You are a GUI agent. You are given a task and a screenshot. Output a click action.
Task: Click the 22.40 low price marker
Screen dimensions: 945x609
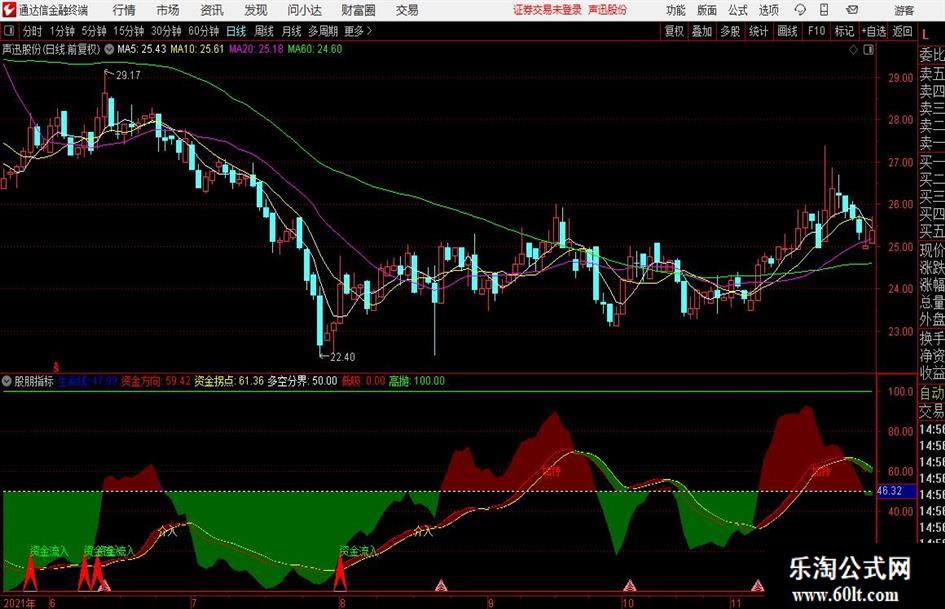(x=342, y=357)
